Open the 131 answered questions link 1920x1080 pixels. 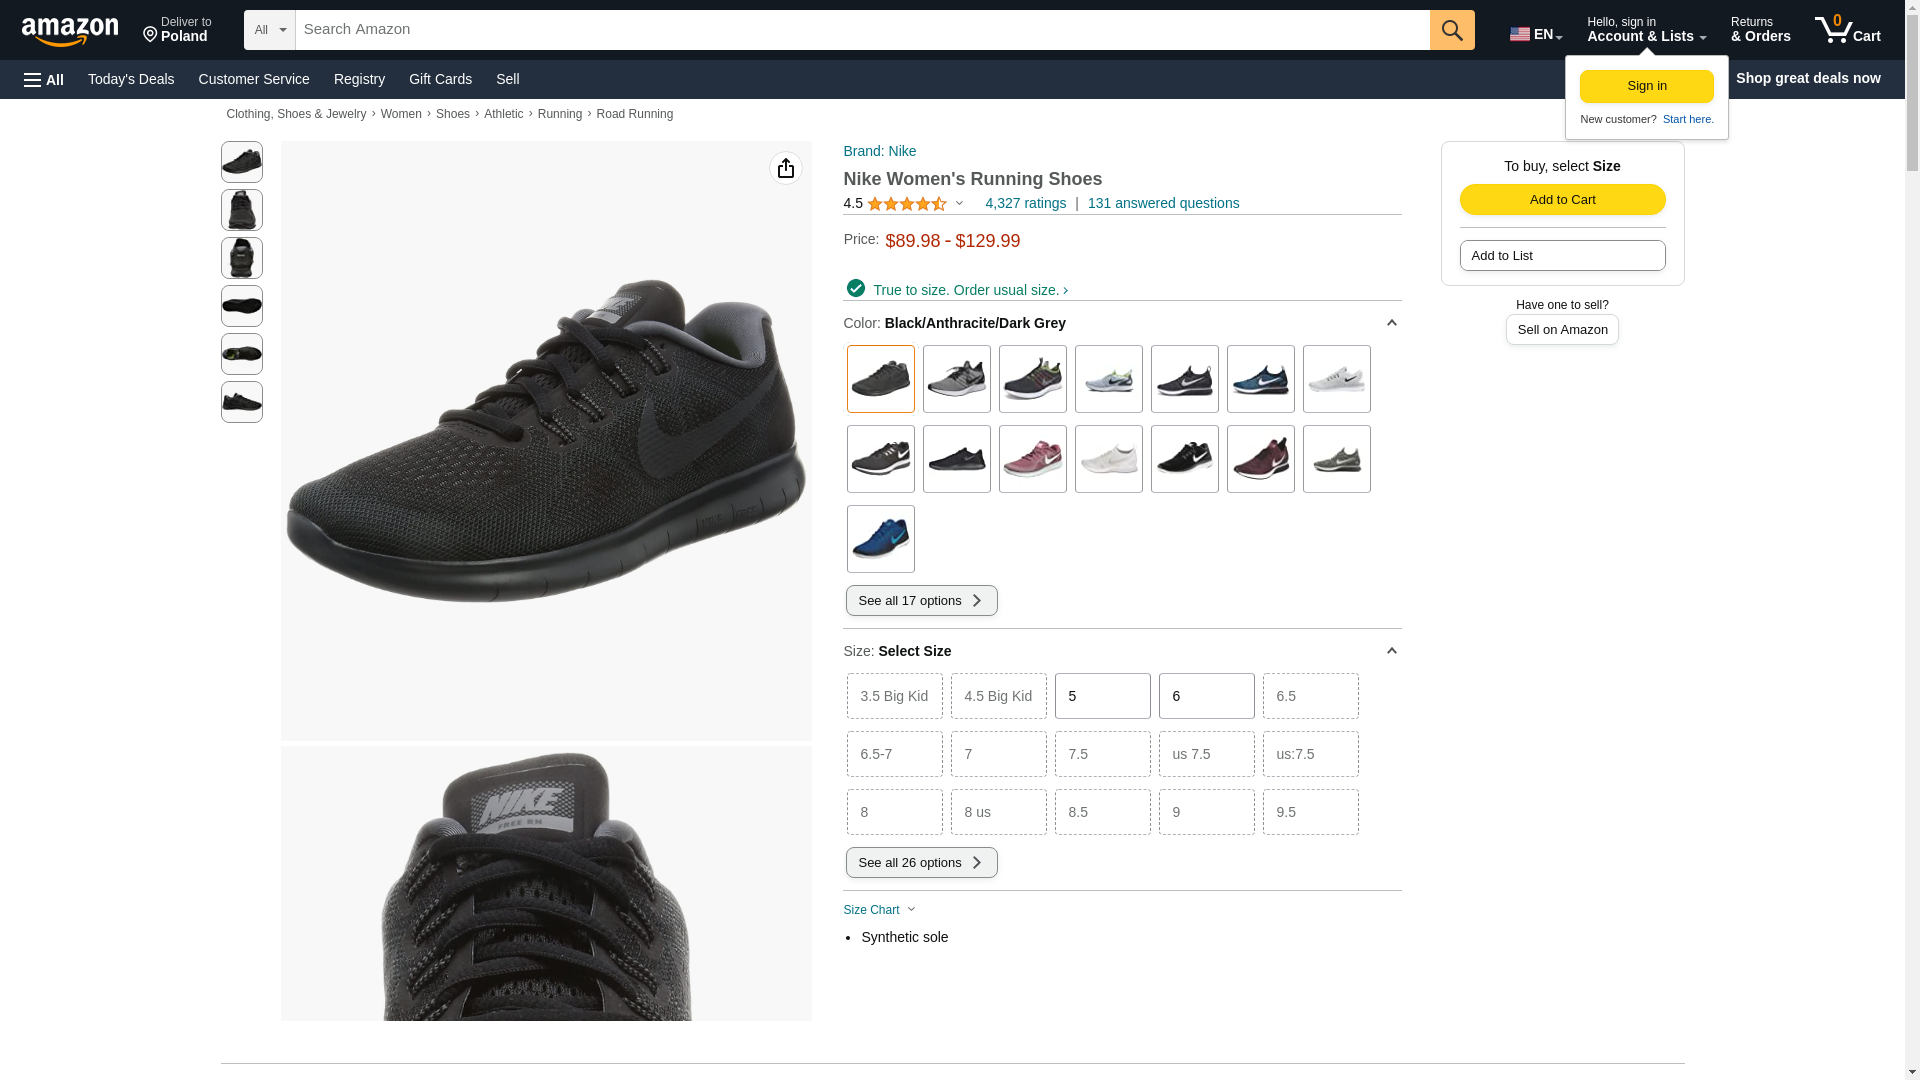(x=1163, y=203)
